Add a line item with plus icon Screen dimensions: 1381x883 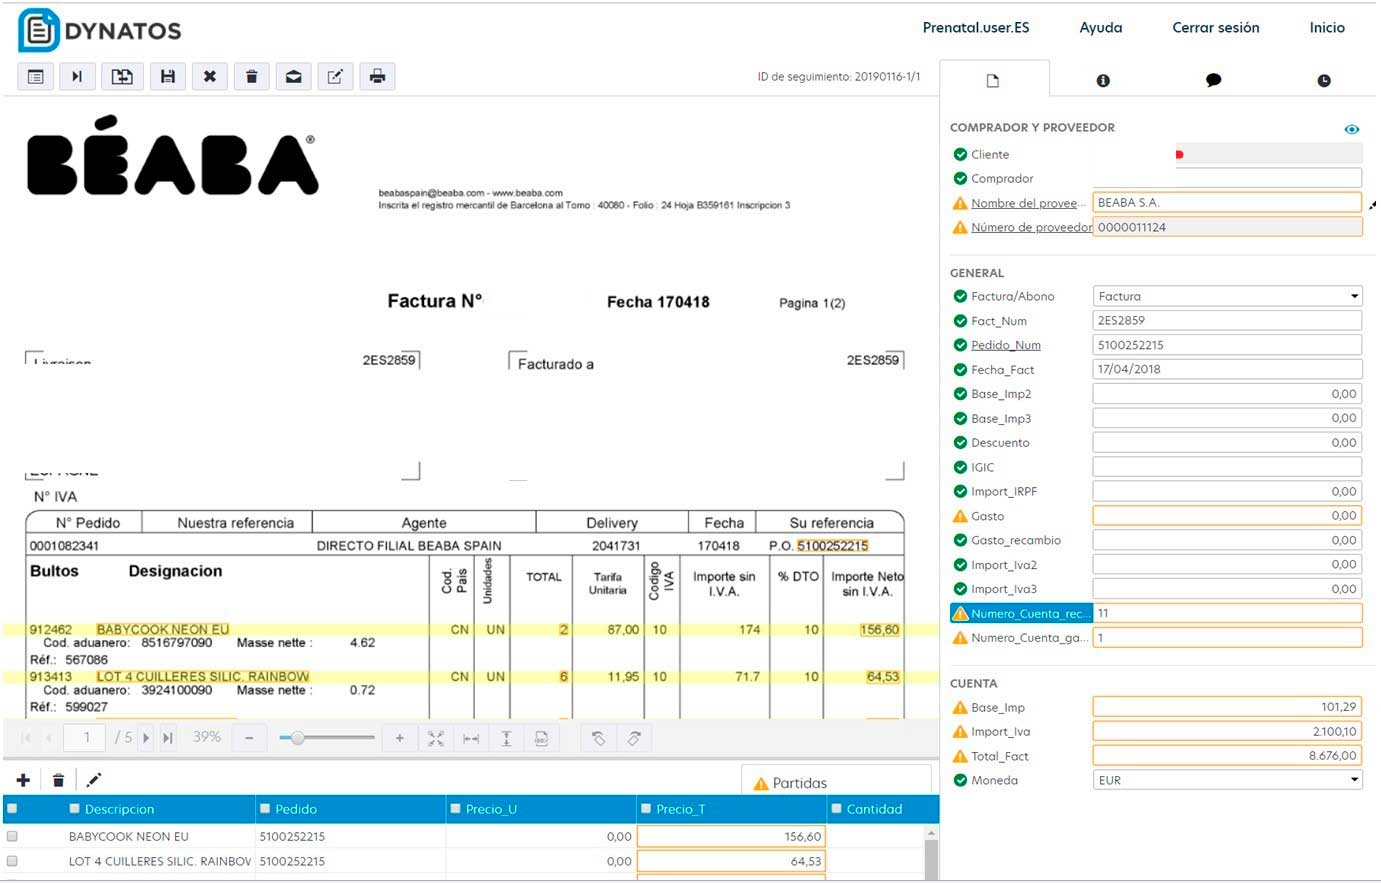[x=23, y=780]
